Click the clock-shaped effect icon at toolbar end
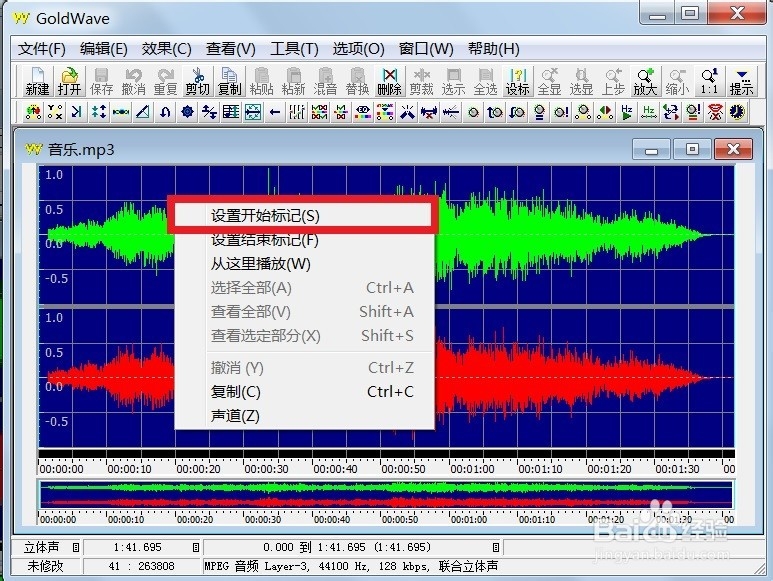Viewport: 773px width, 581px height. (738, 112)
